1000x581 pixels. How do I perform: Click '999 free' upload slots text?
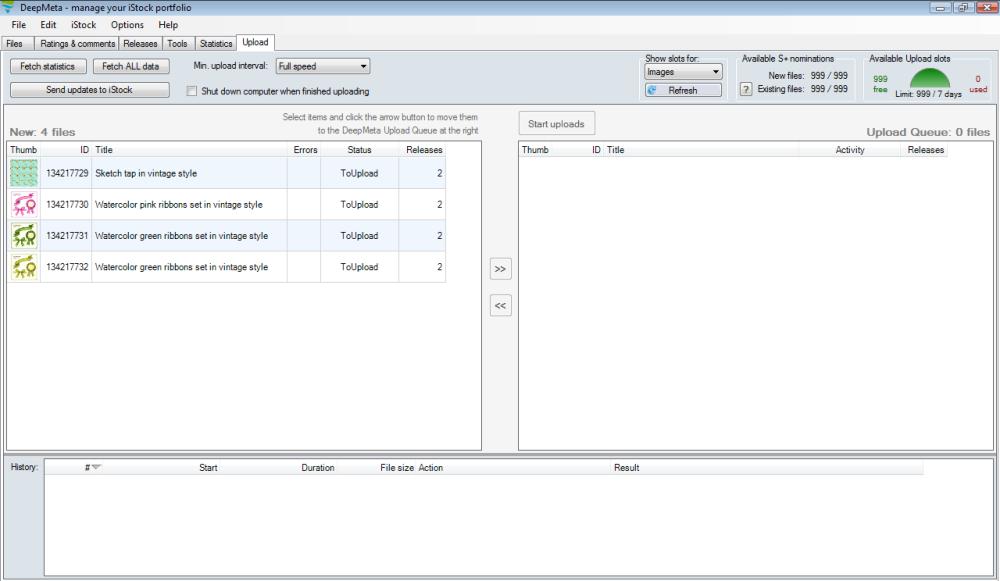point(880,84)
